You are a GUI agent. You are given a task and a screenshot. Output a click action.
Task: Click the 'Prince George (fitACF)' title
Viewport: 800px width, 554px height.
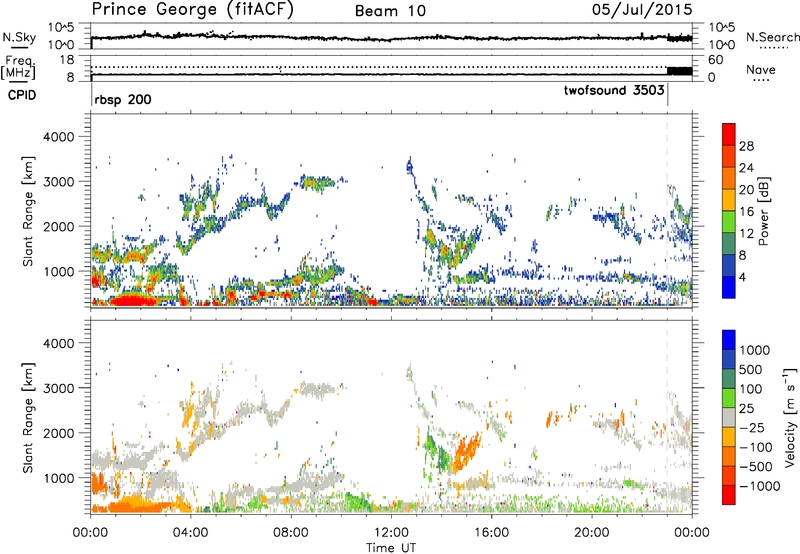[x=193, y=9]
